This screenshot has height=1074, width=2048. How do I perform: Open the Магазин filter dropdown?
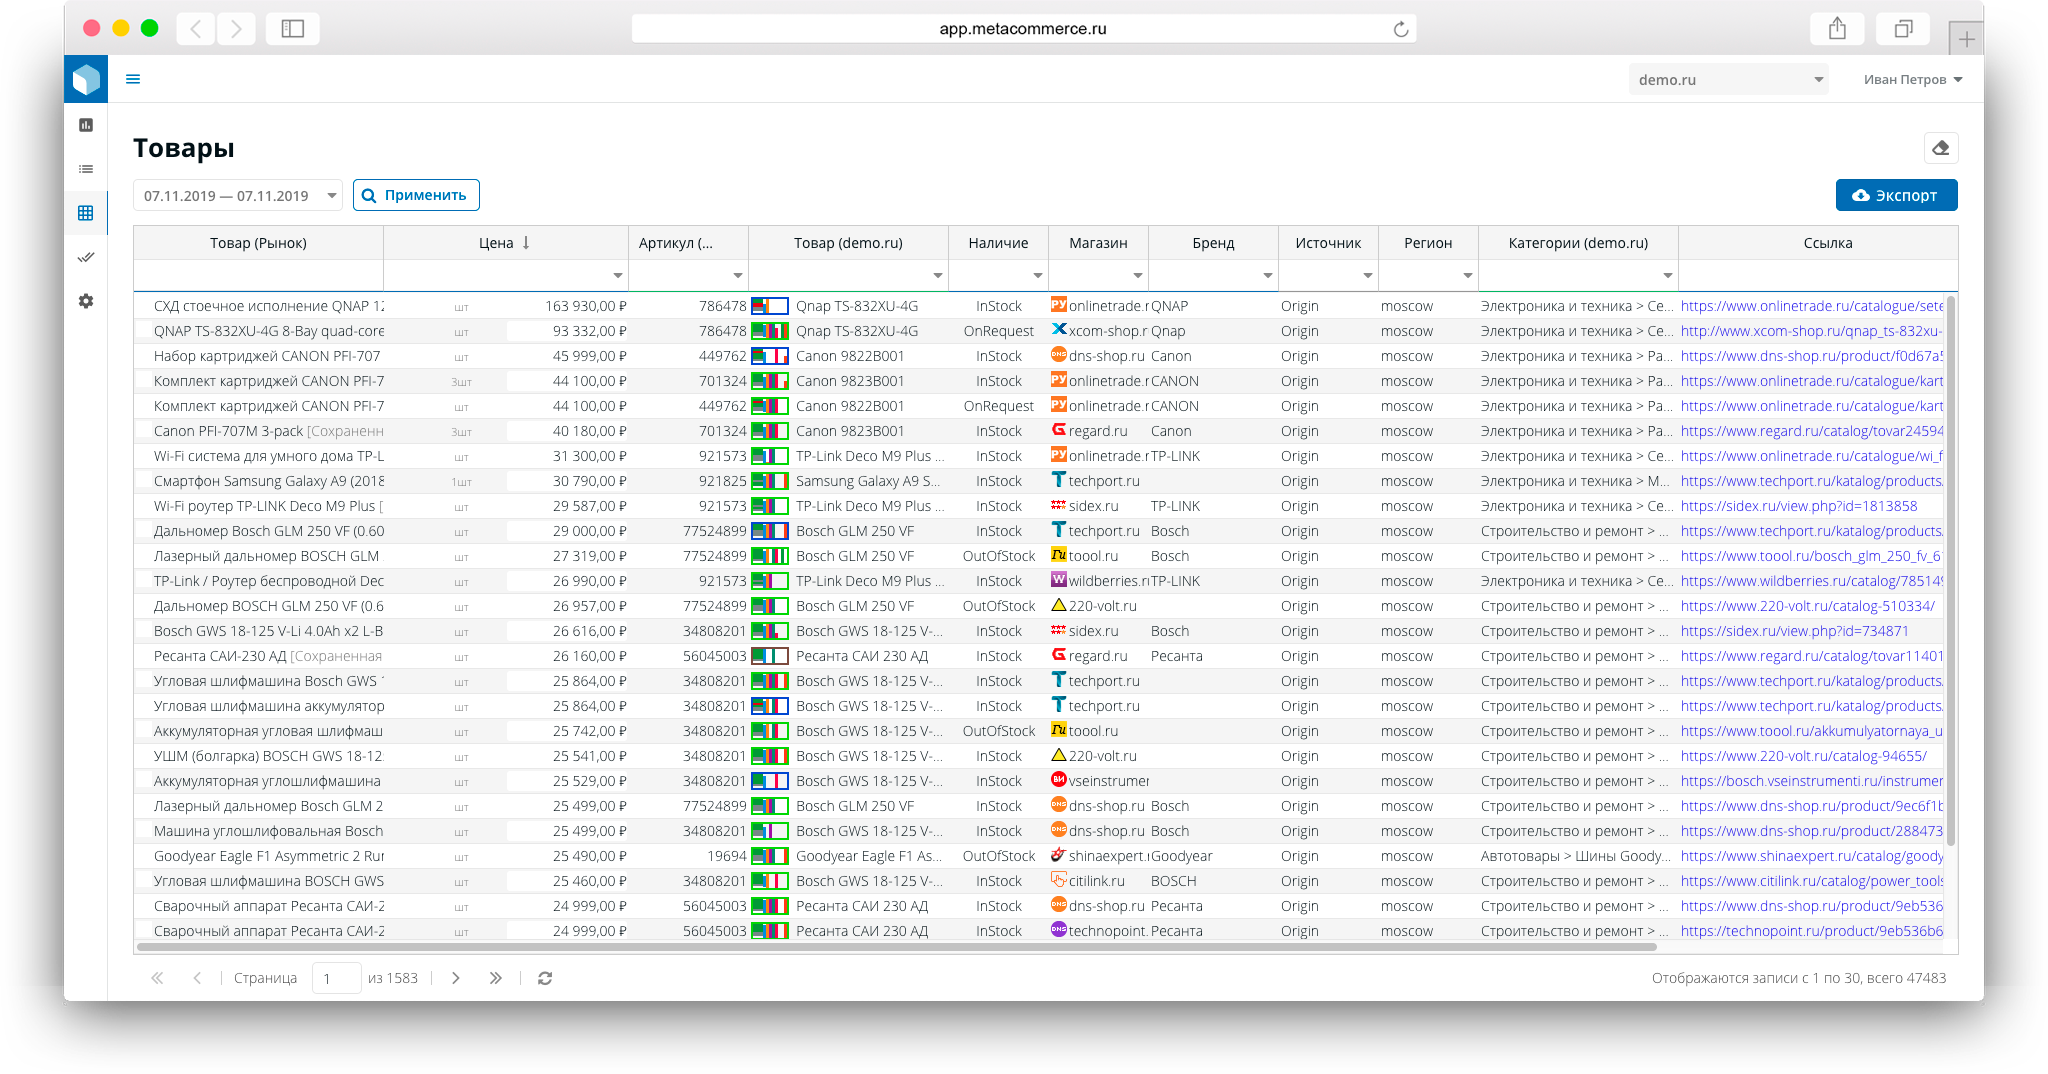1137,276
